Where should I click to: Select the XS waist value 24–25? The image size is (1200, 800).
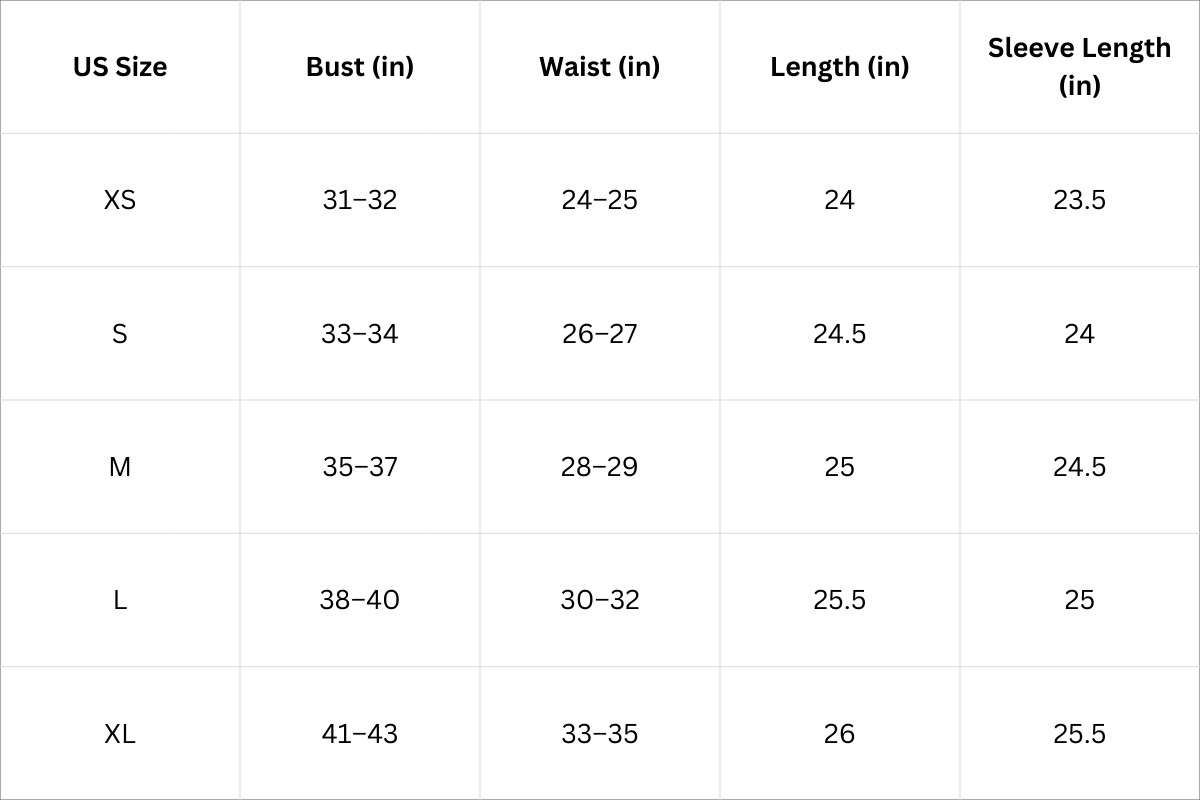[600, 200]
